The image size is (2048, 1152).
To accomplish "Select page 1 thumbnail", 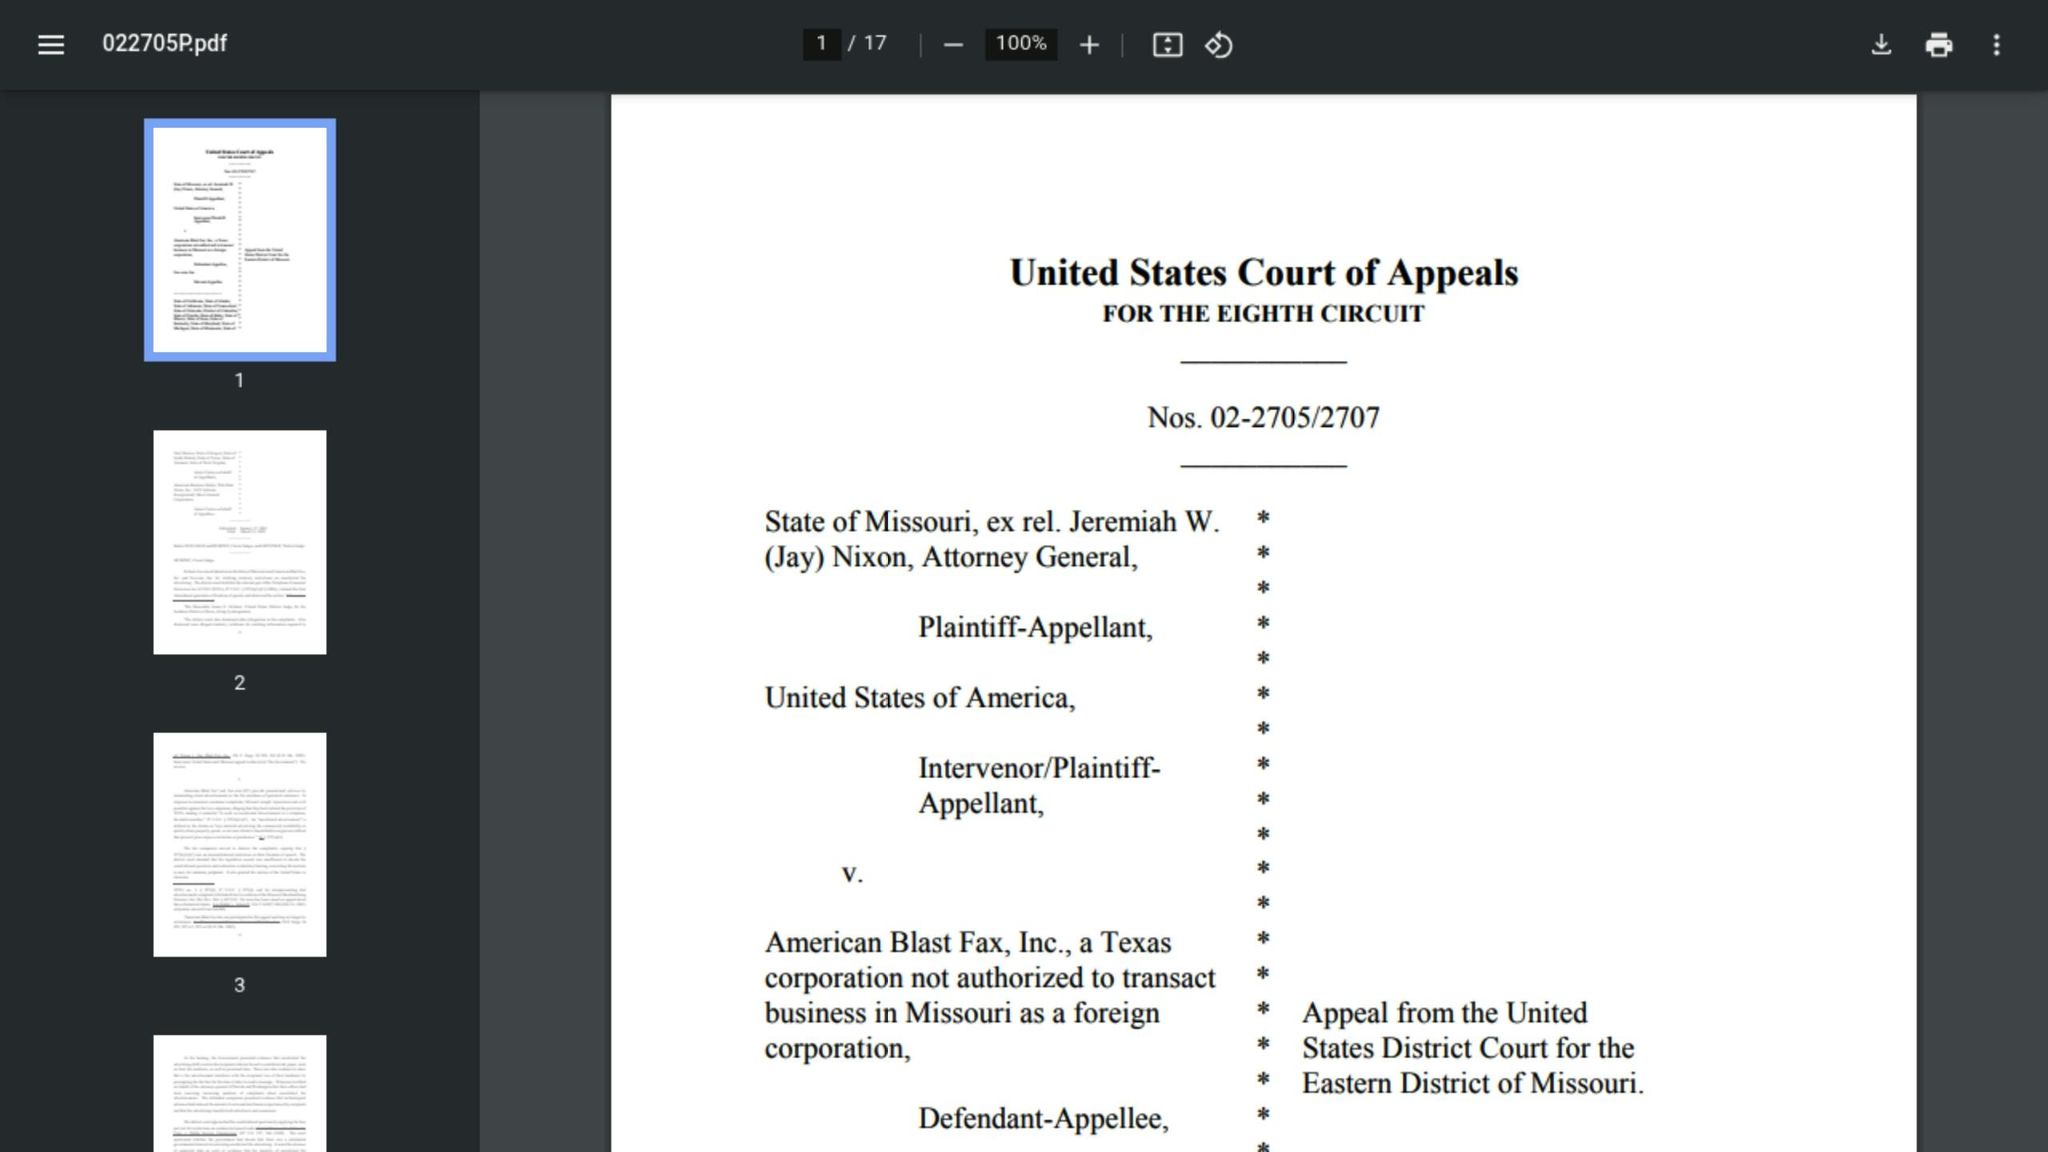I will point(240,240).
